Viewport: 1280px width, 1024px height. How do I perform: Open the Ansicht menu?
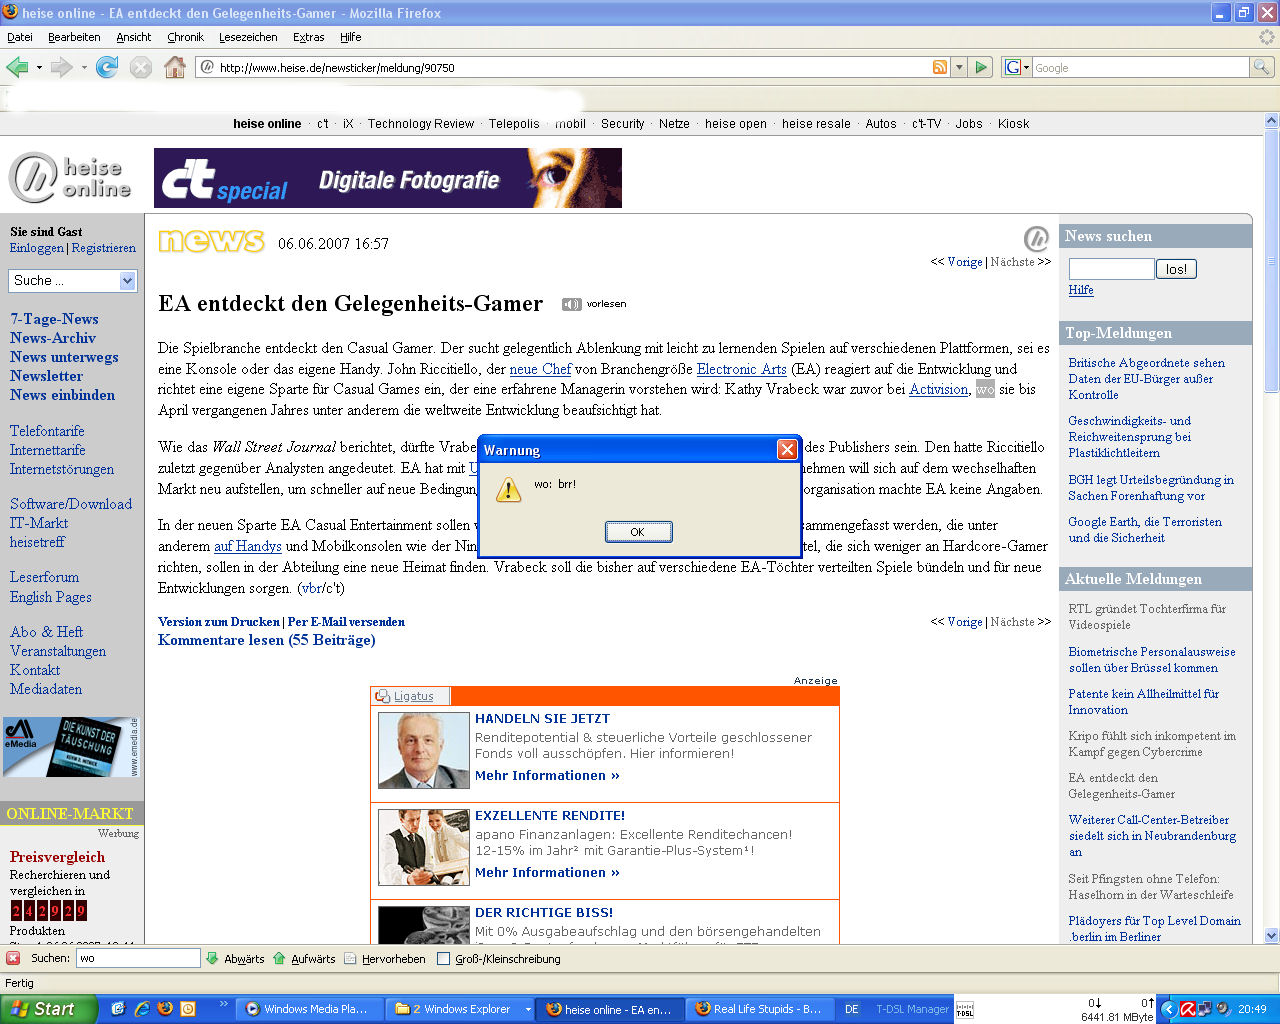(x=134, y=37)
